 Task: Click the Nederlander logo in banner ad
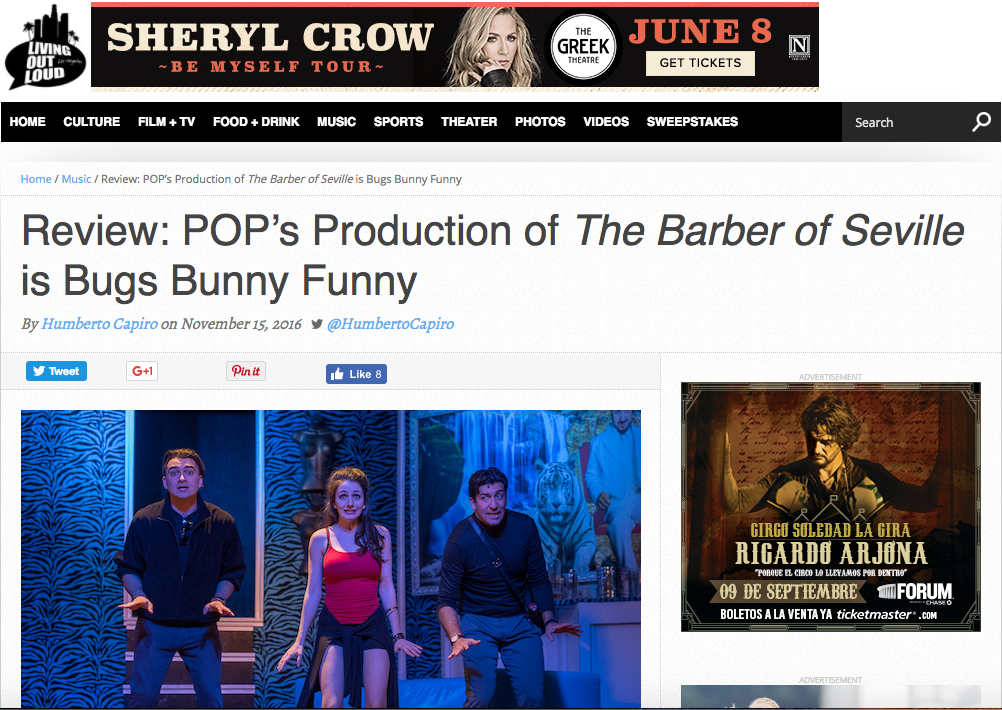pos(799,47)
